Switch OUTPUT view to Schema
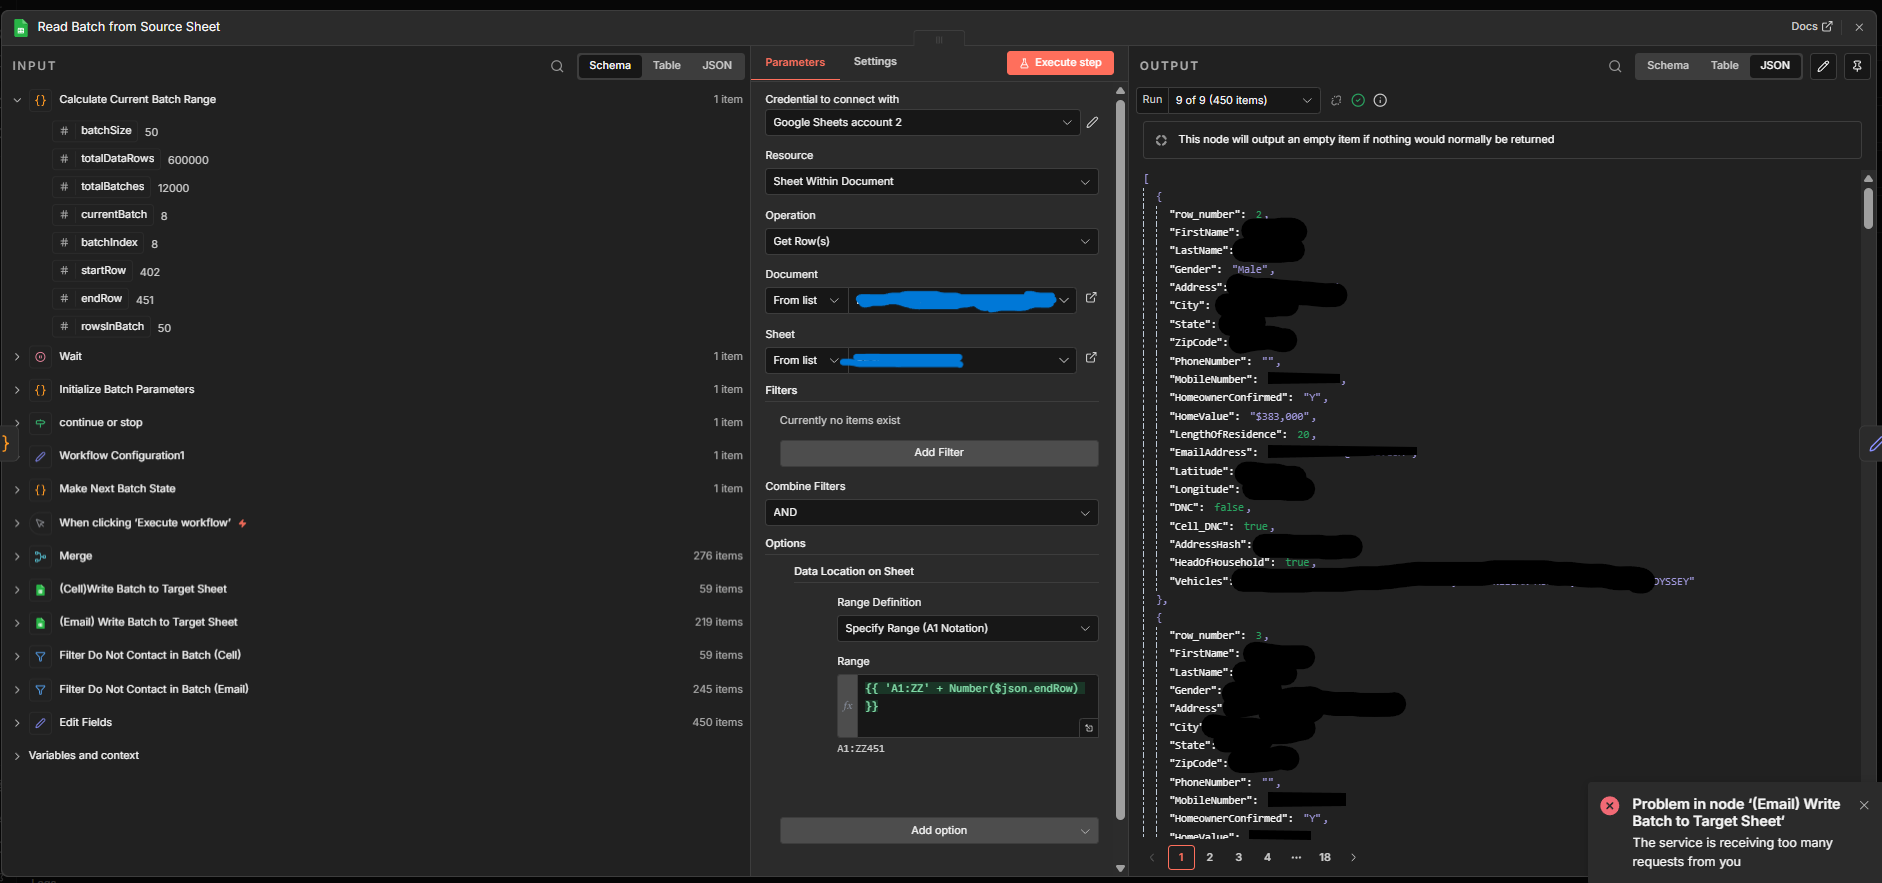Viewport: 1882px width, 883px height. (1668, 66)
